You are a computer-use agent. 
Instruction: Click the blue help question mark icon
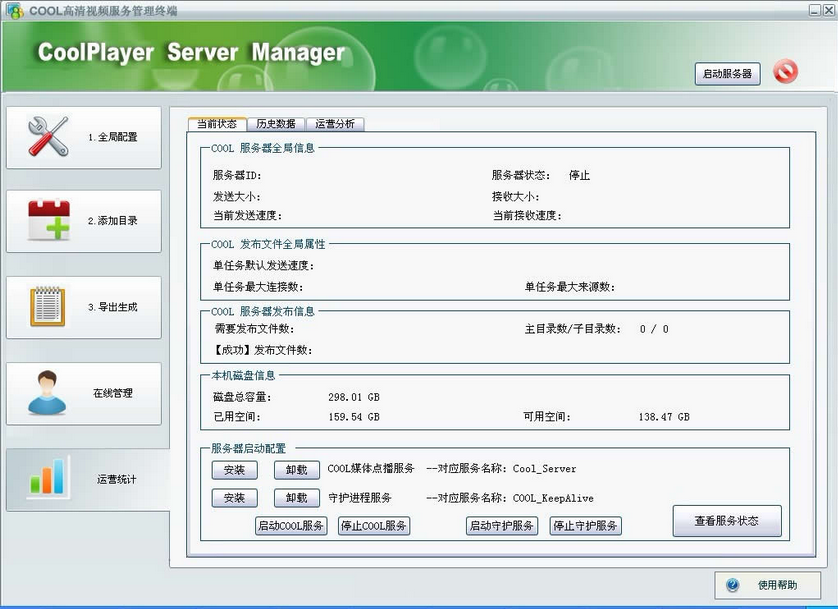point(733,585)
